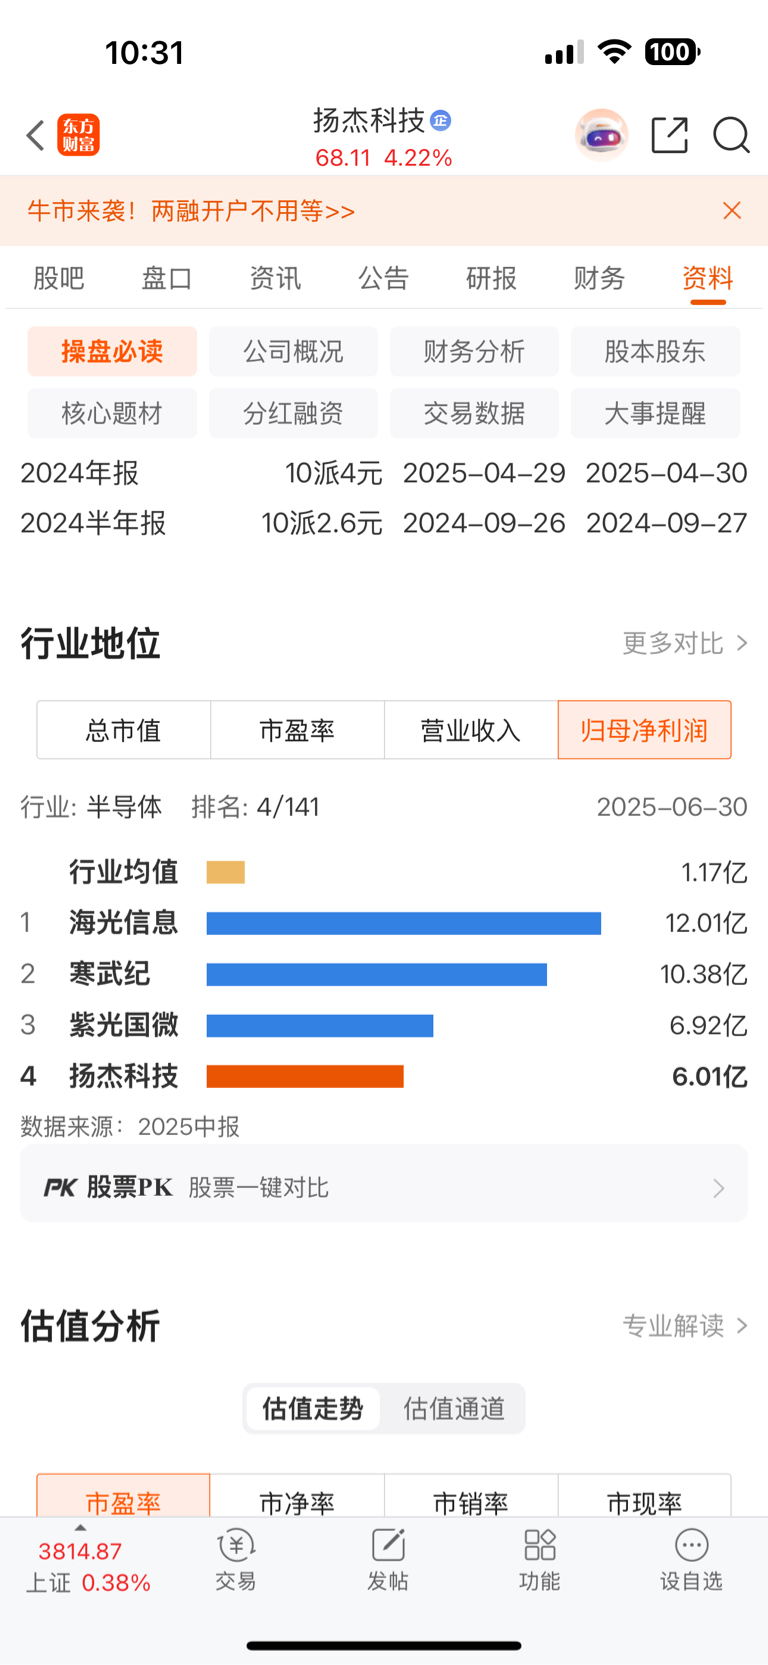Tap the 寒武纪 blue bar

pos(377,974)
